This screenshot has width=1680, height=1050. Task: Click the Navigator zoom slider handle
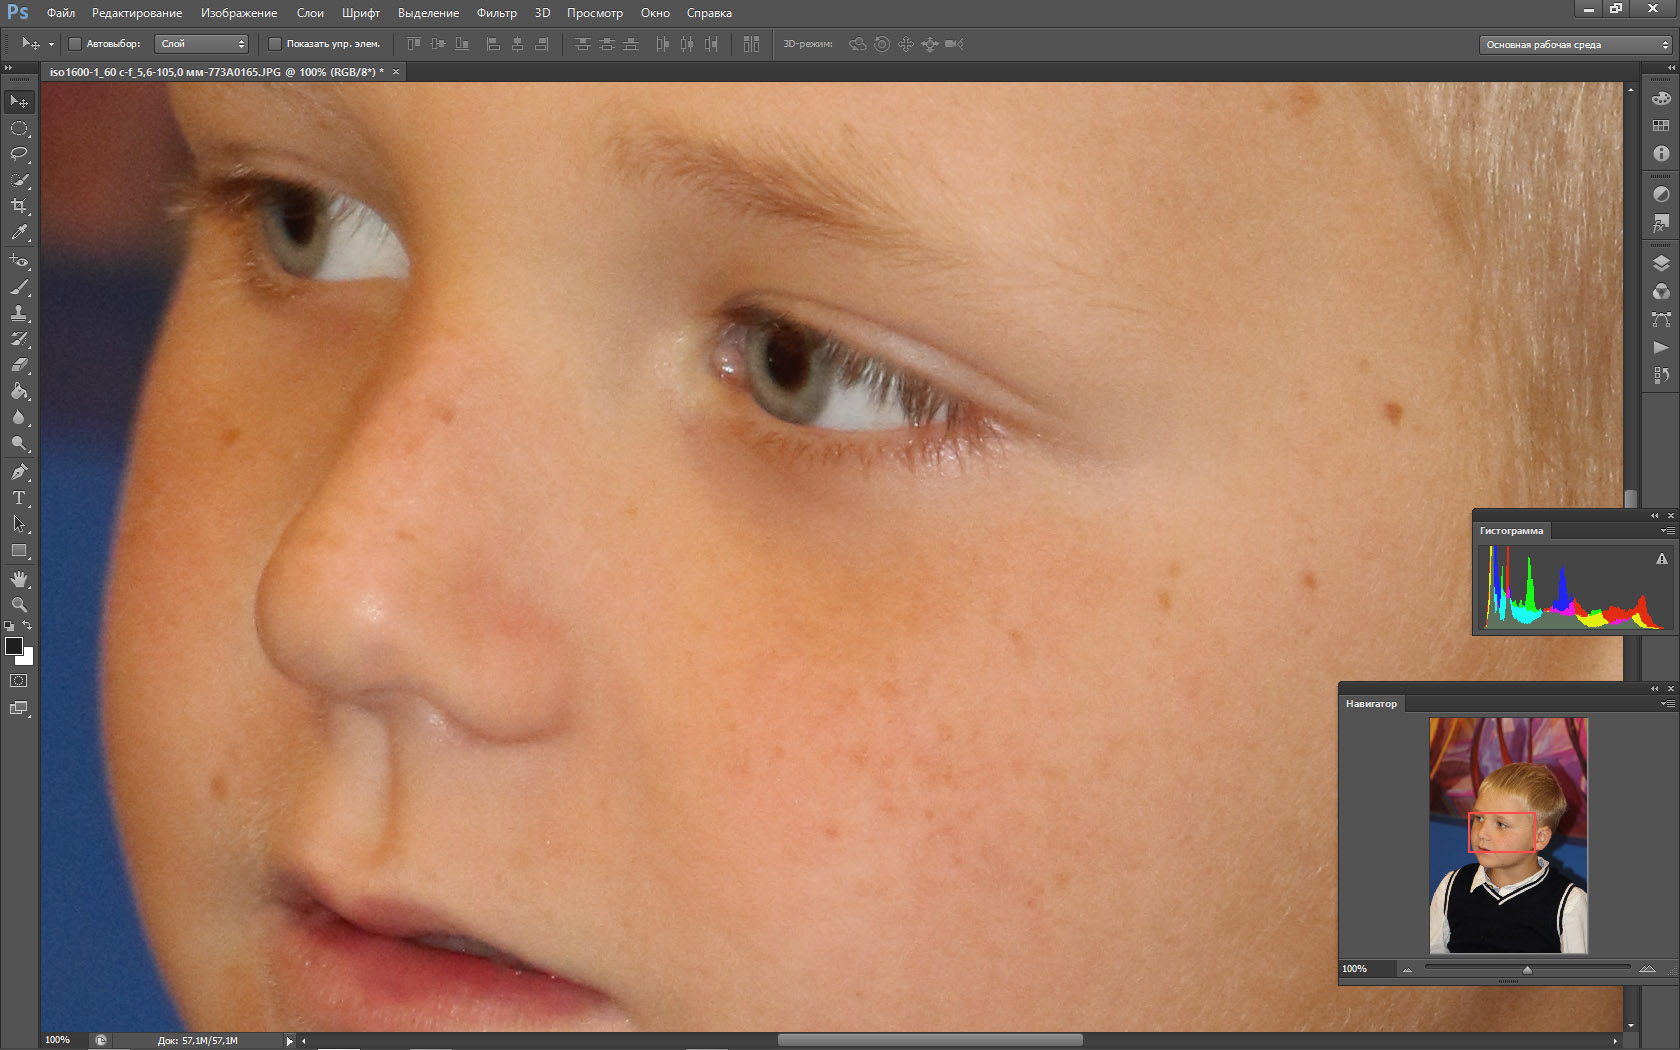tap(1527, 970)
